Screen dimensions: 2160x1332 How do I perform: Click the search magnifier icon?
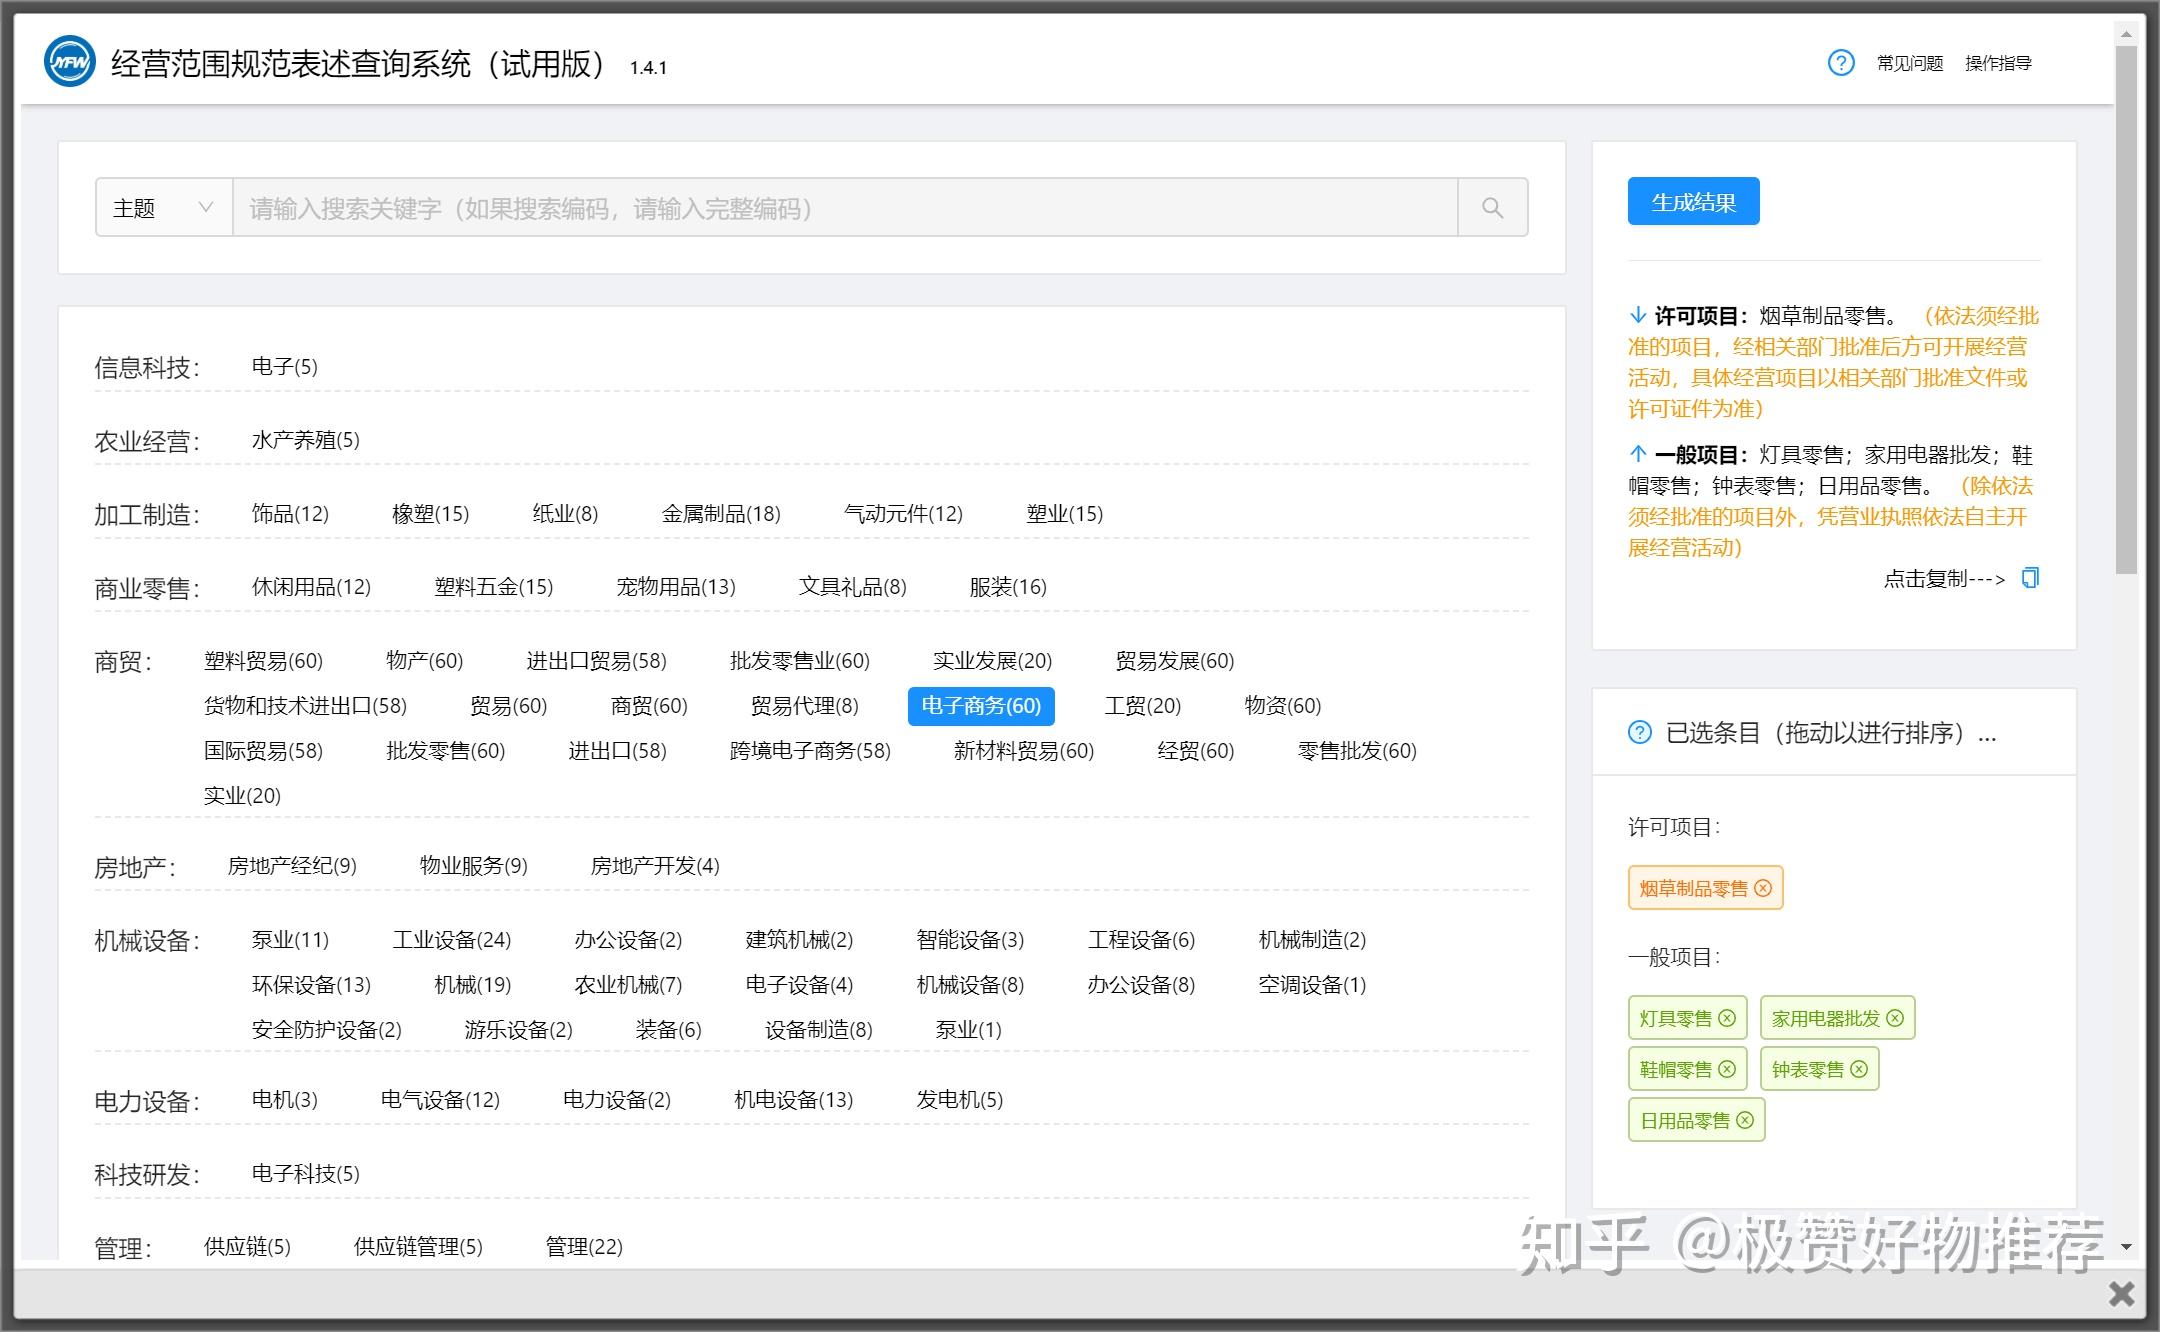click(x=1492, y=208)
